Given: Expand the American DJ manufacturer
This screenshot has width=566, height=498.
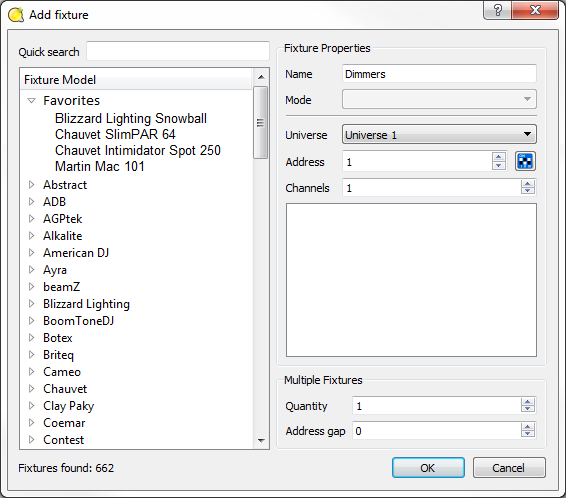Looking at the screenshot, I should coord(32,253).
